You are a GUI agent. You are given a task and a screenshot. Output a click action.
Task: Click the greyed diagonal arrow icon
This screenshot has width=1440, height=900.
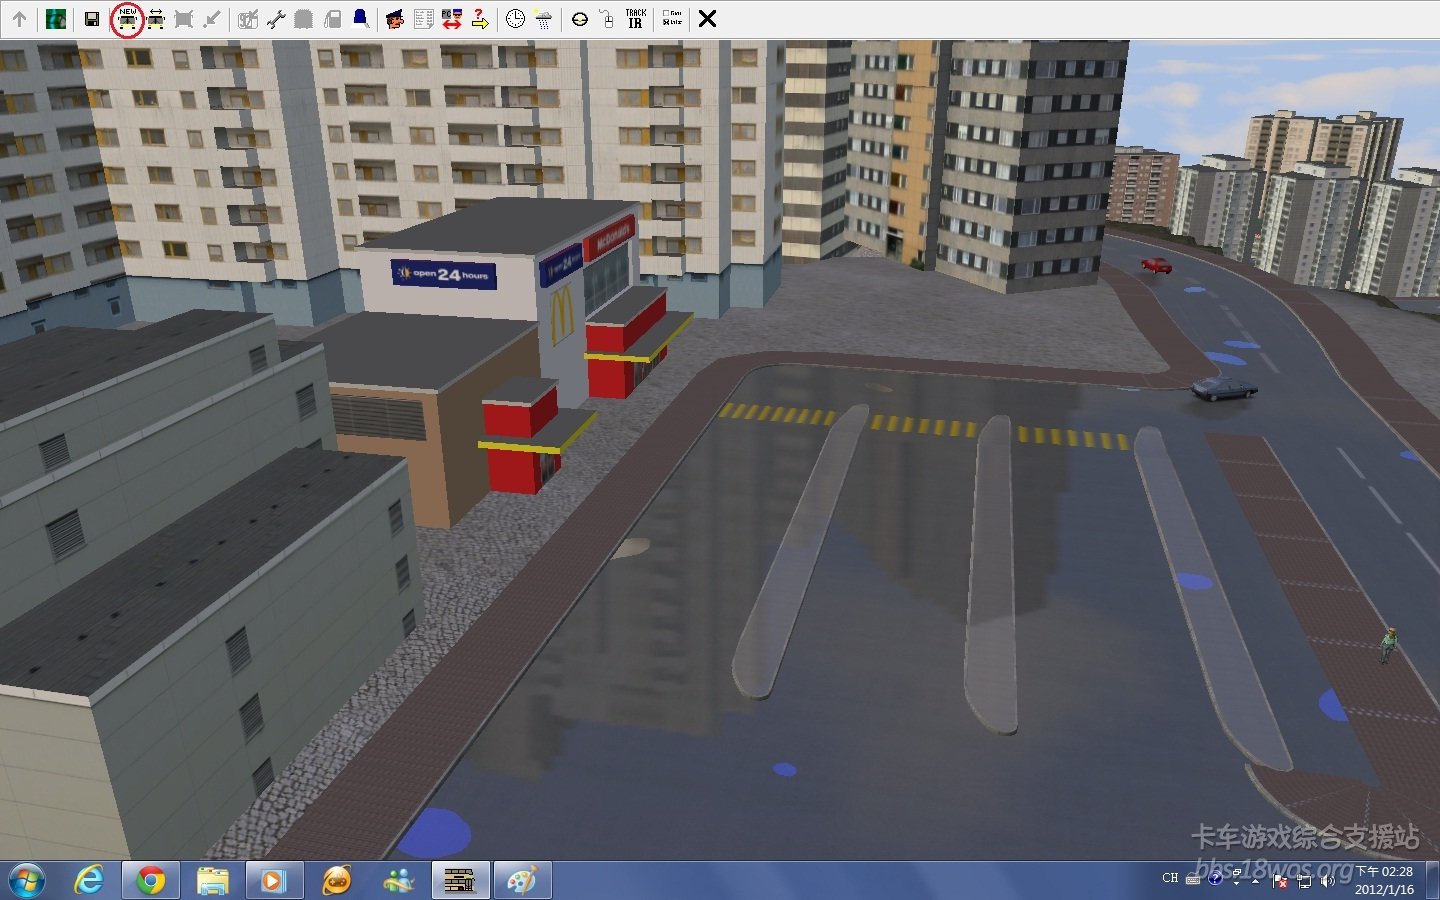pos(212,19)
